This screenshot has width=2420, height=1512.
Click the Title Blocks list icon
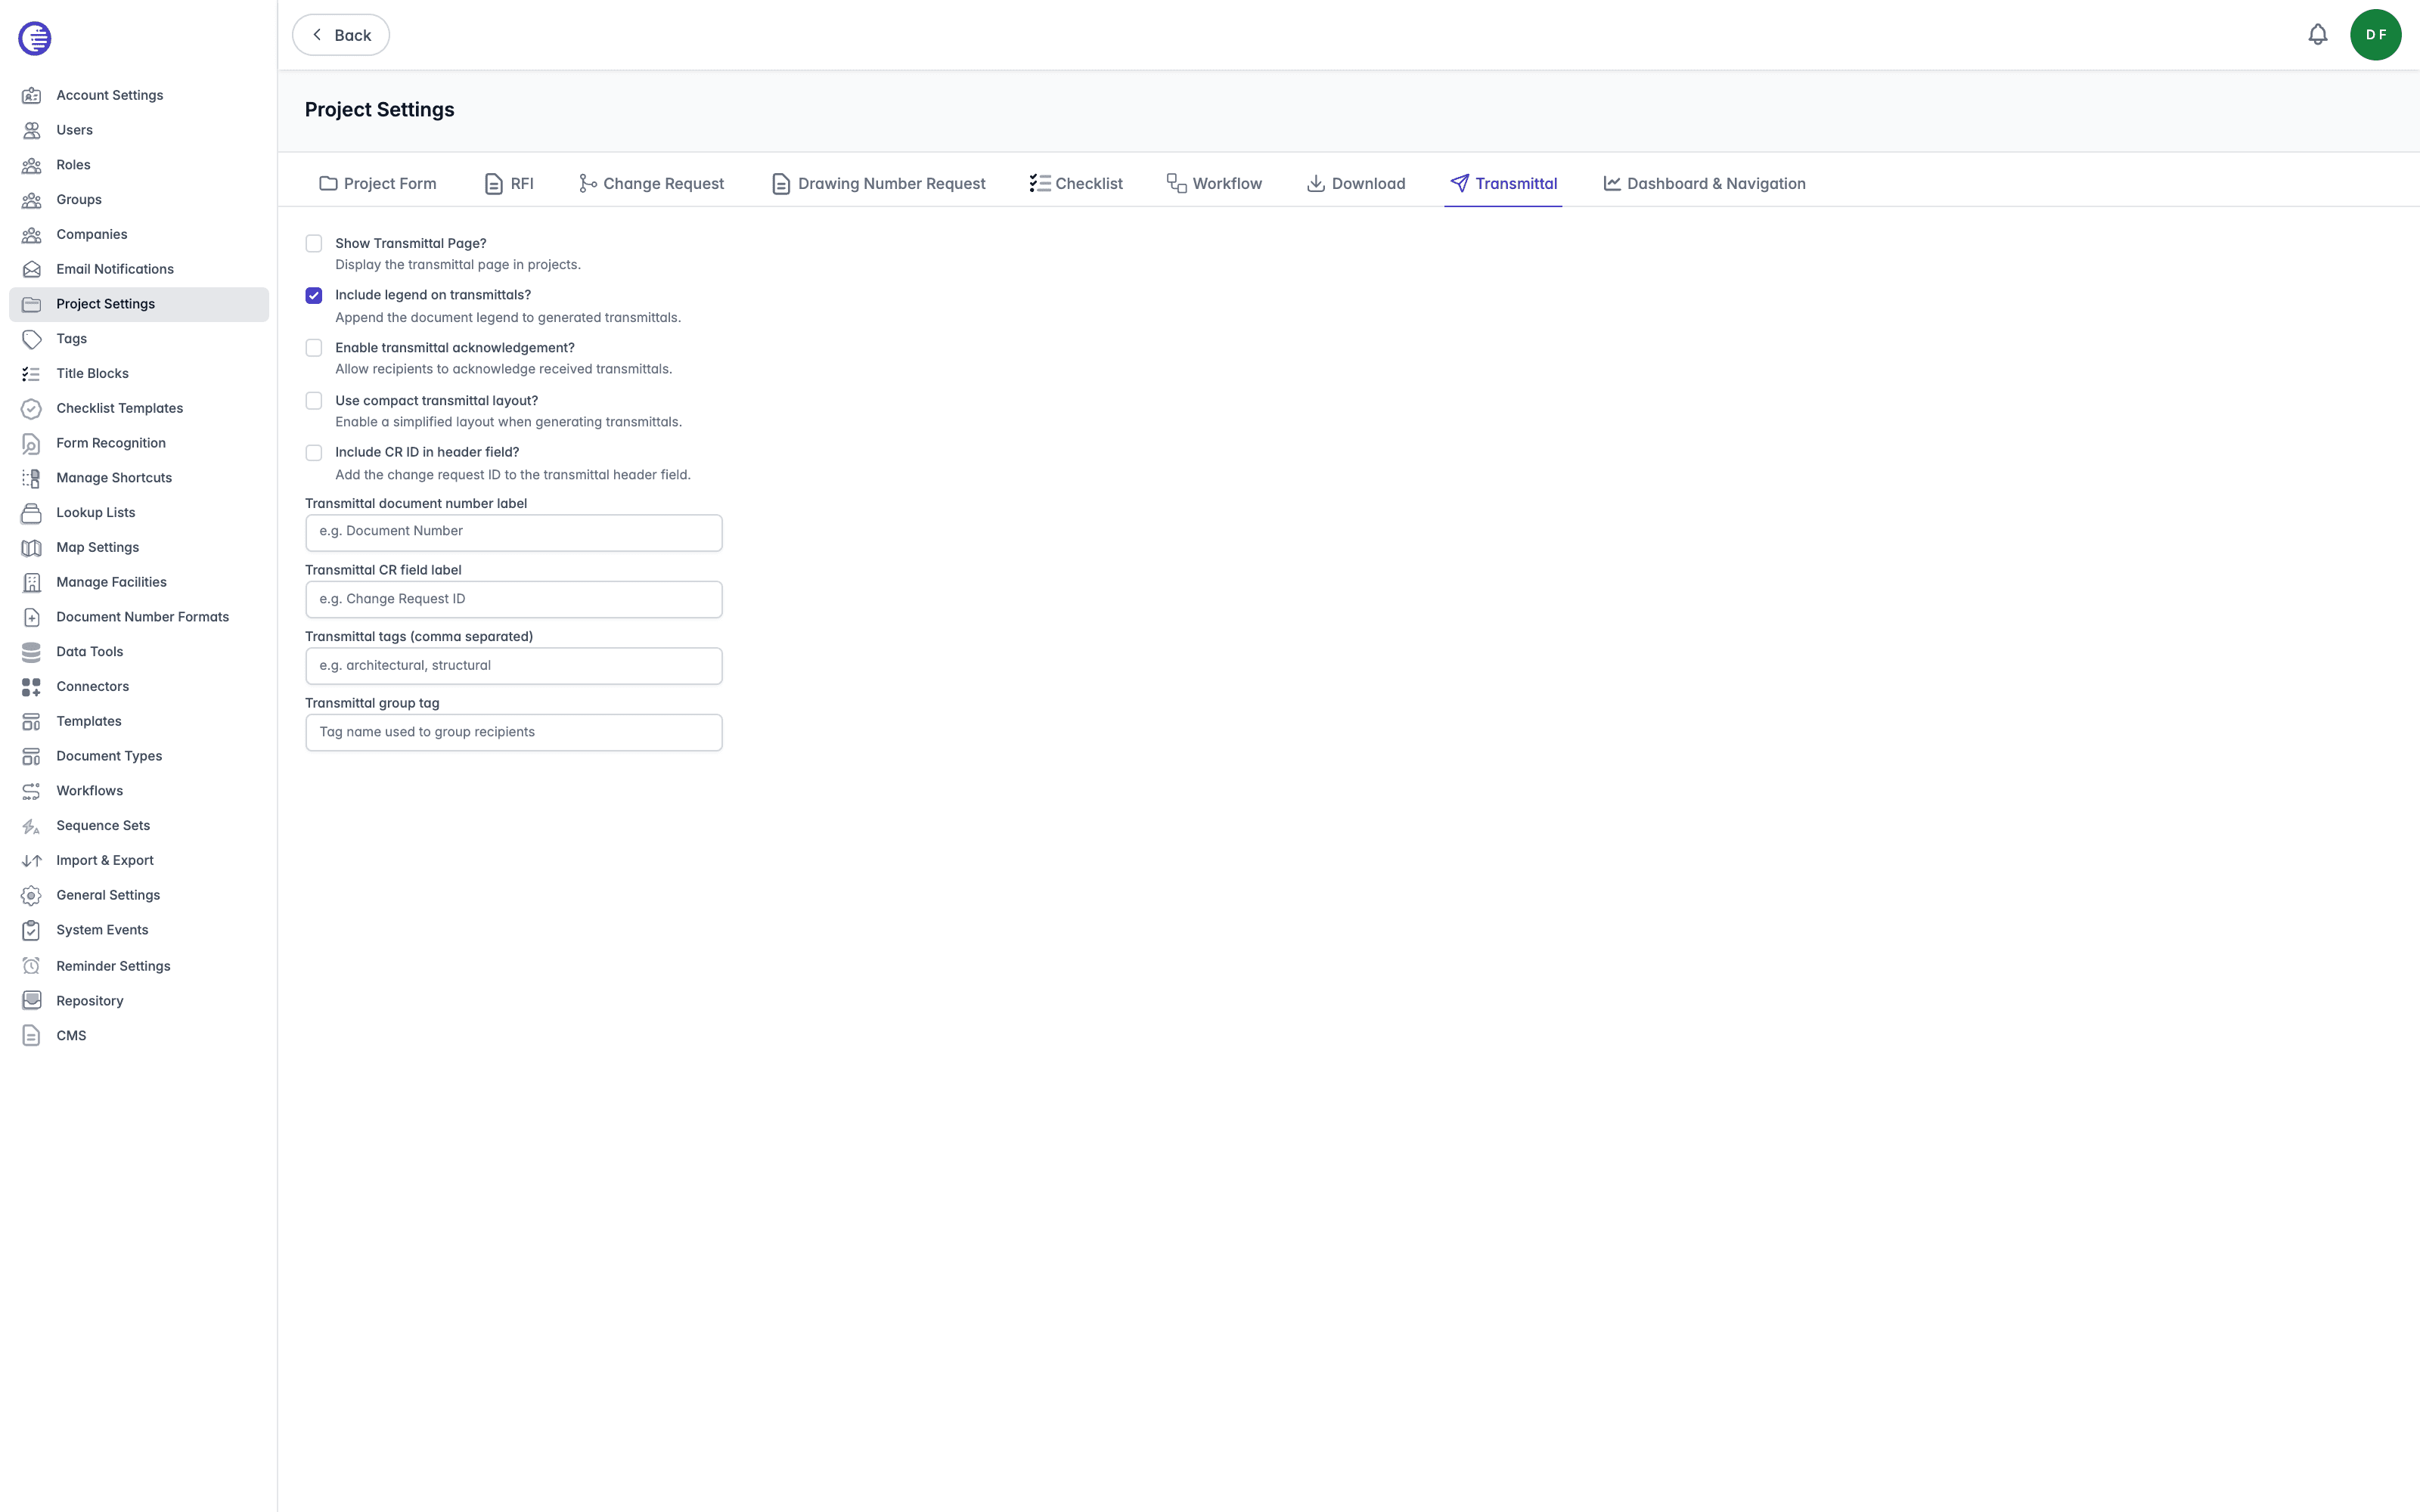[x=32, y=373]
